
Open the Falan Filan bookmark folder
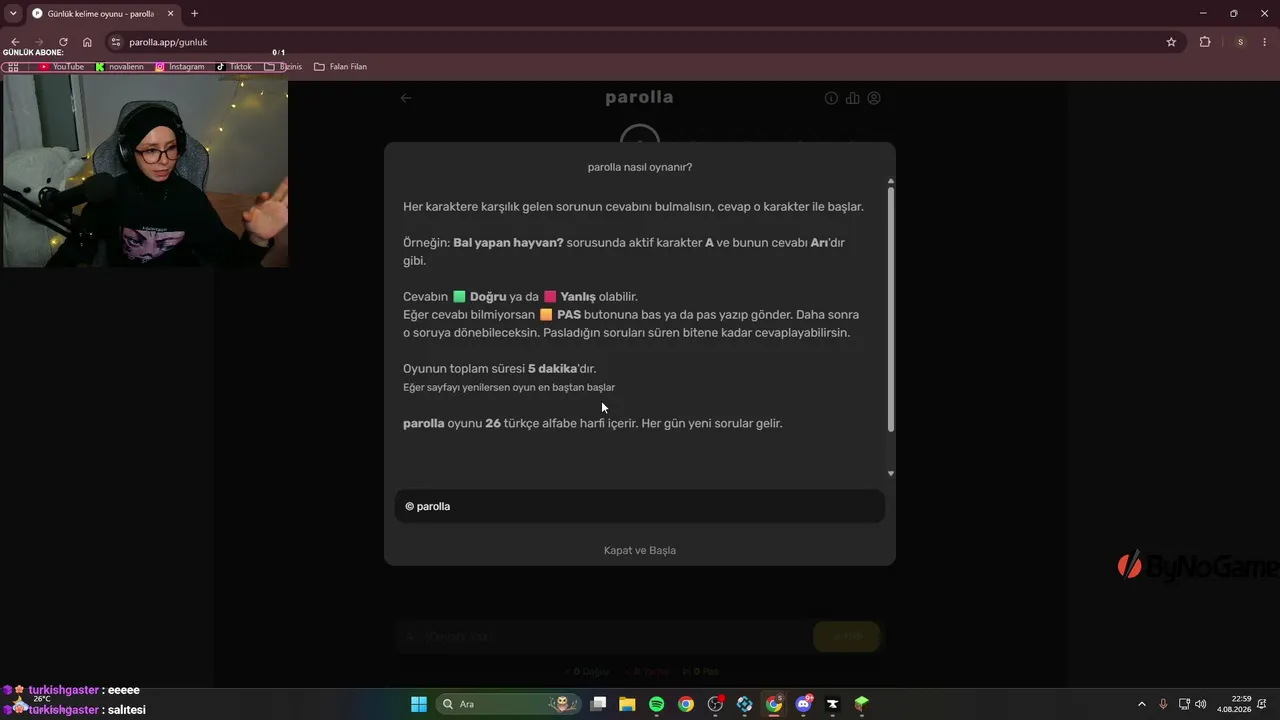(x=340, y=67)
